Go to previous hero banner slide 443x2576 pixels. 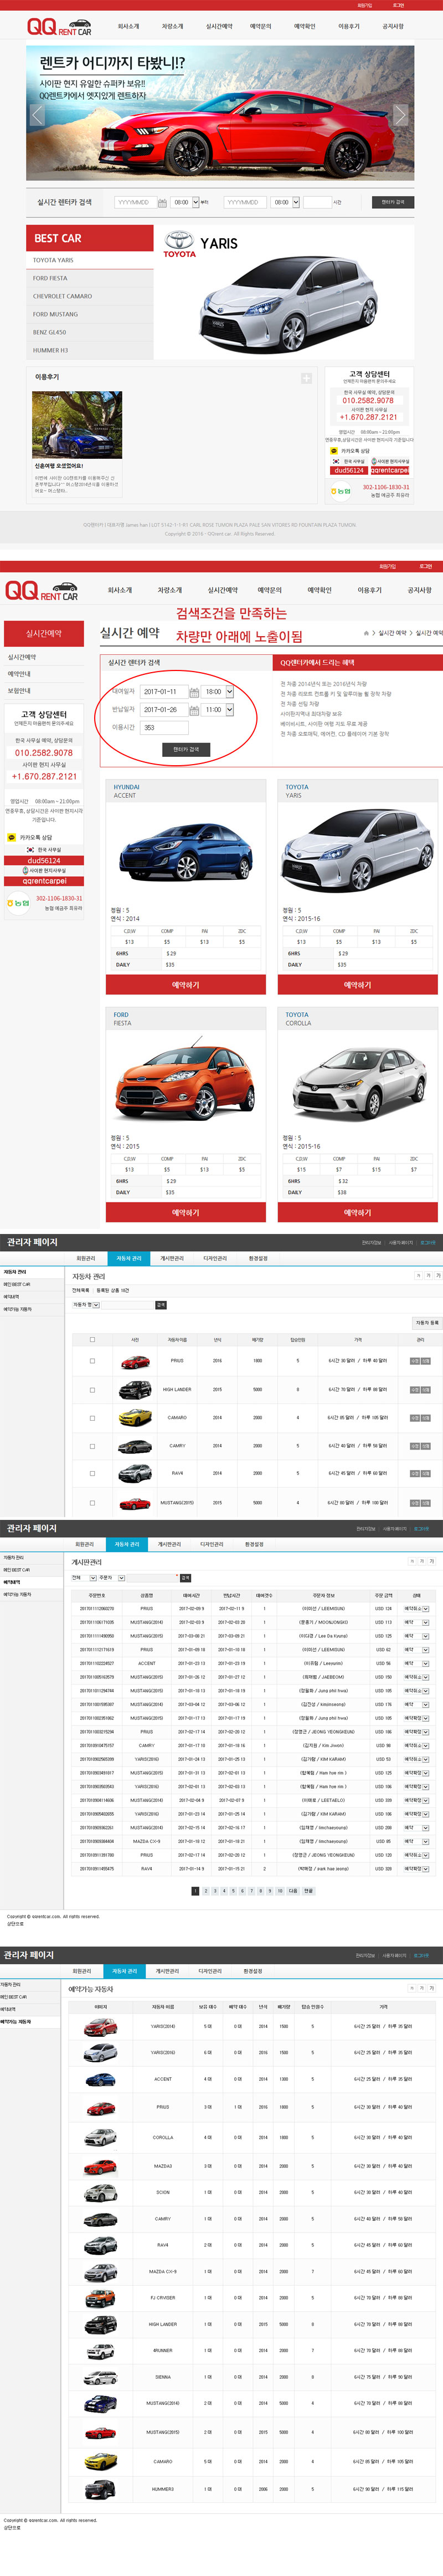pyautogui.click(x=37, y=114)
